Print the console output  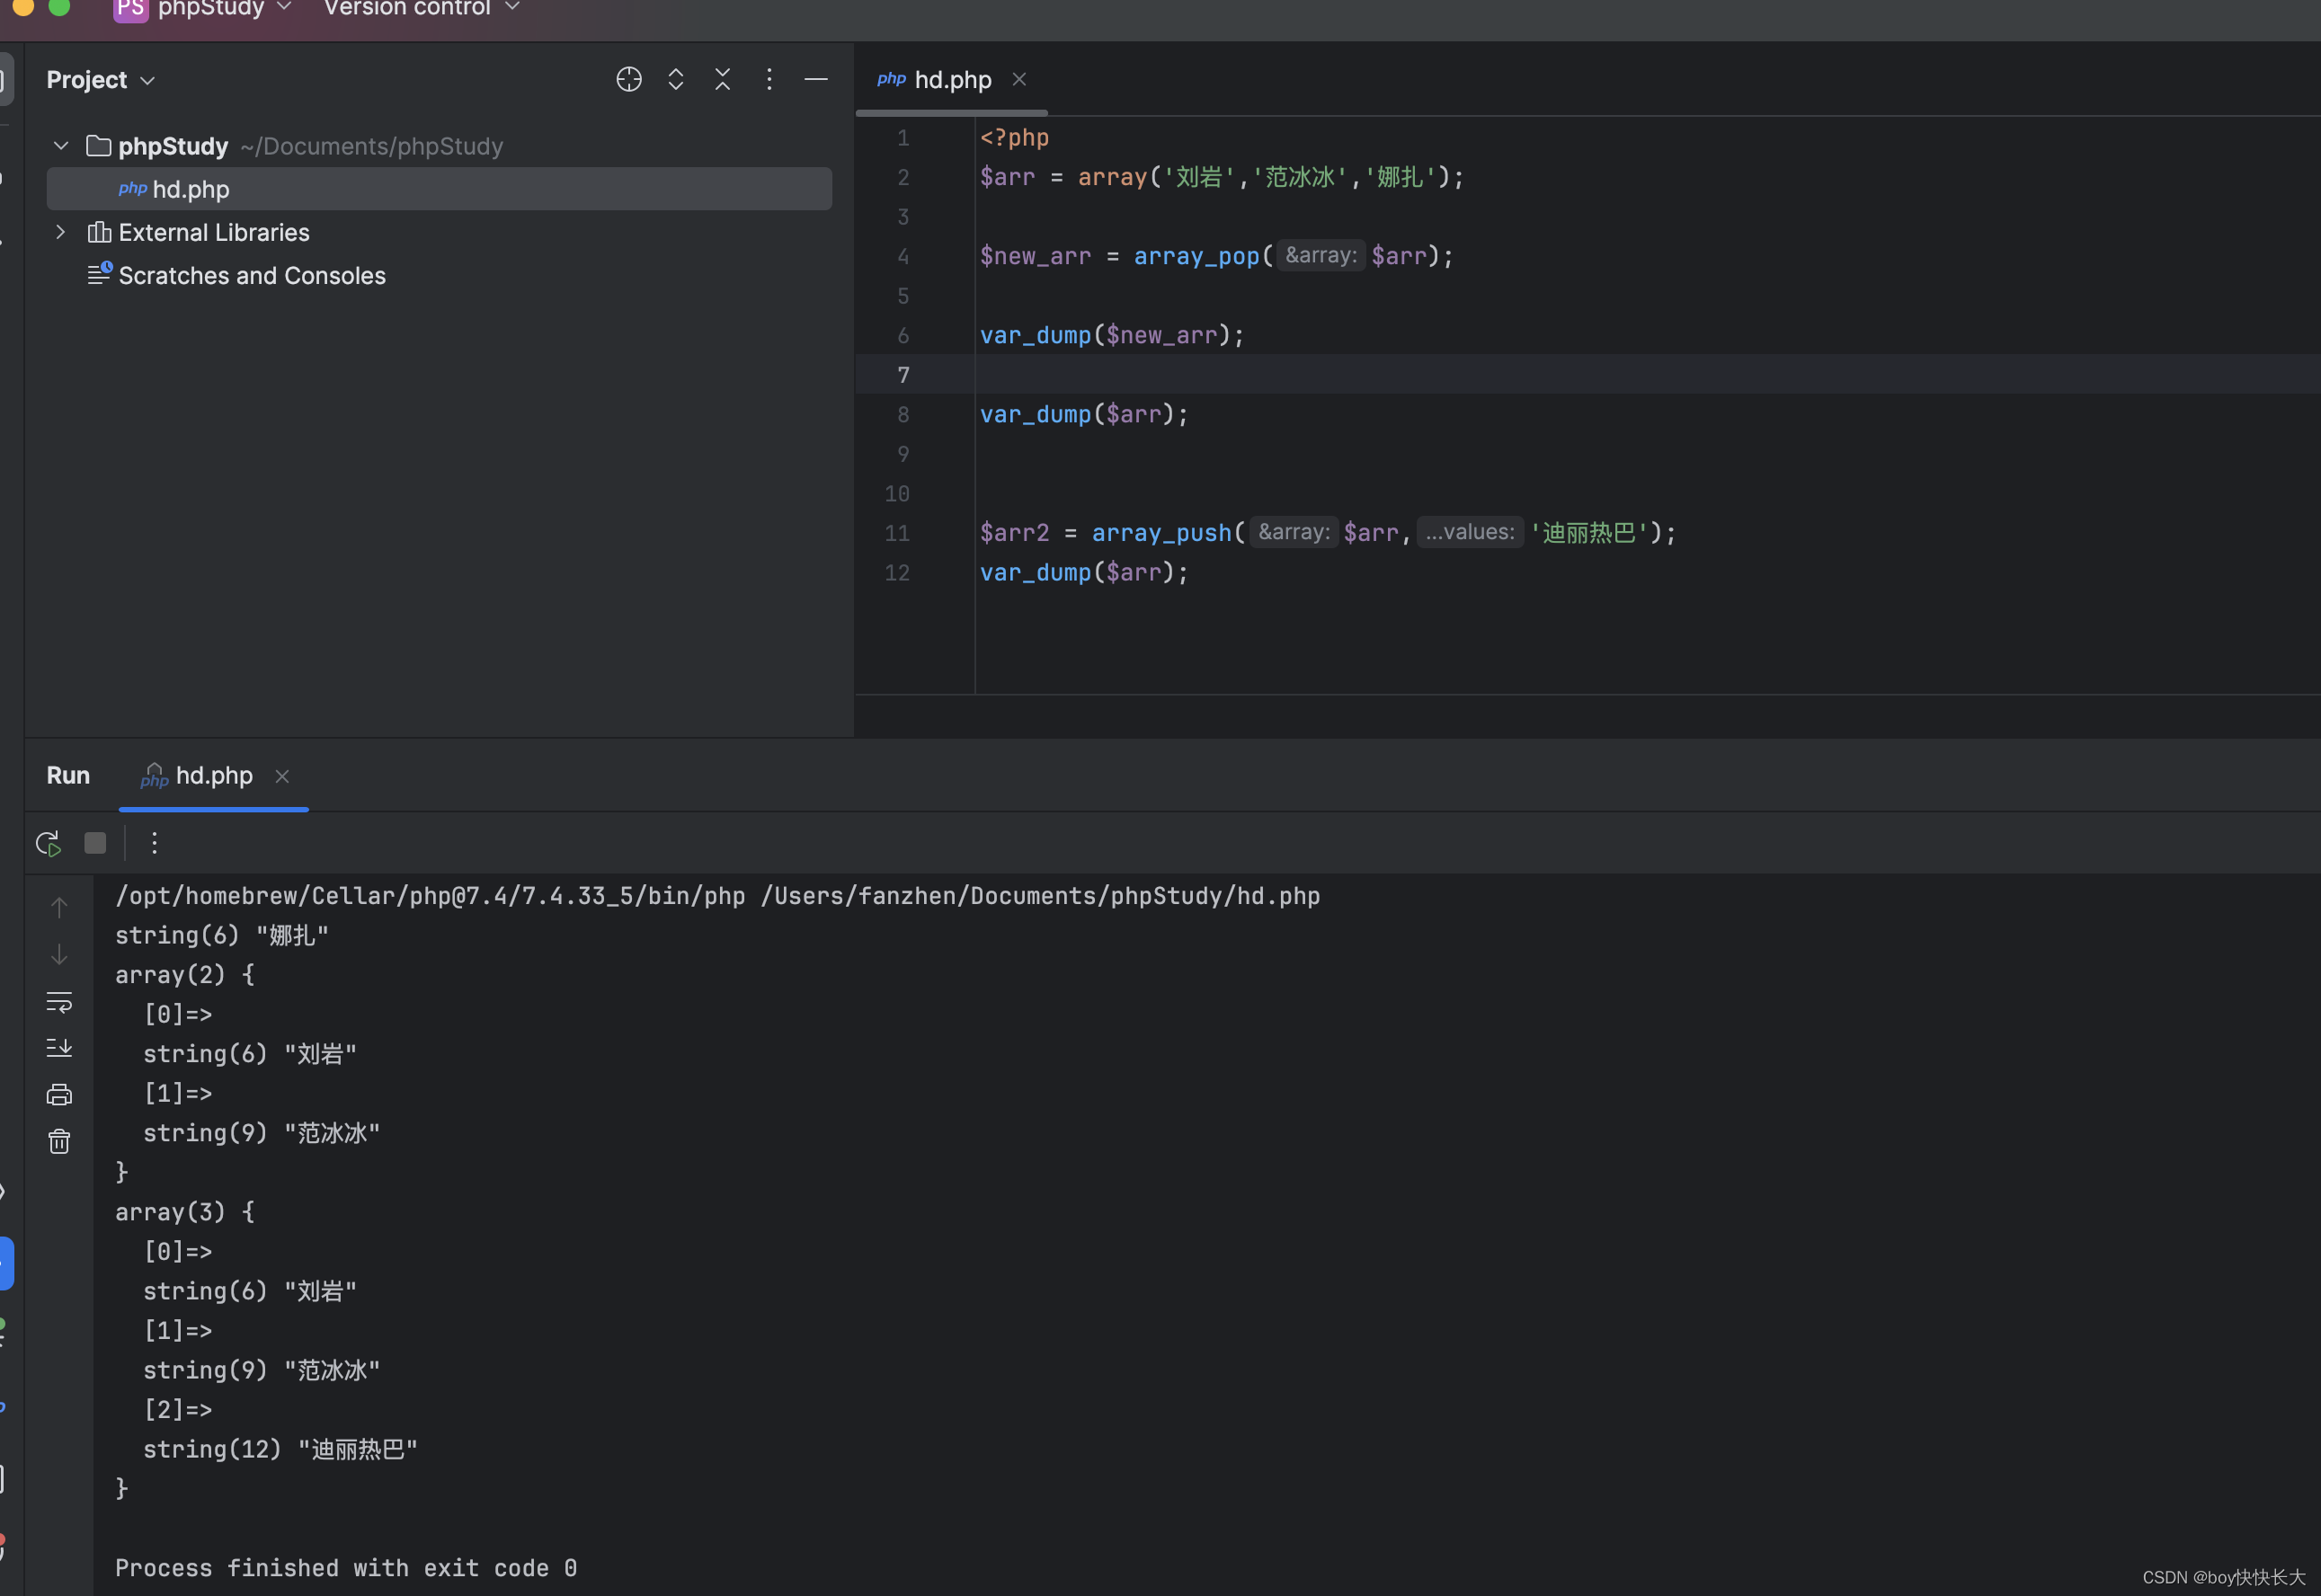(59, 1094)
